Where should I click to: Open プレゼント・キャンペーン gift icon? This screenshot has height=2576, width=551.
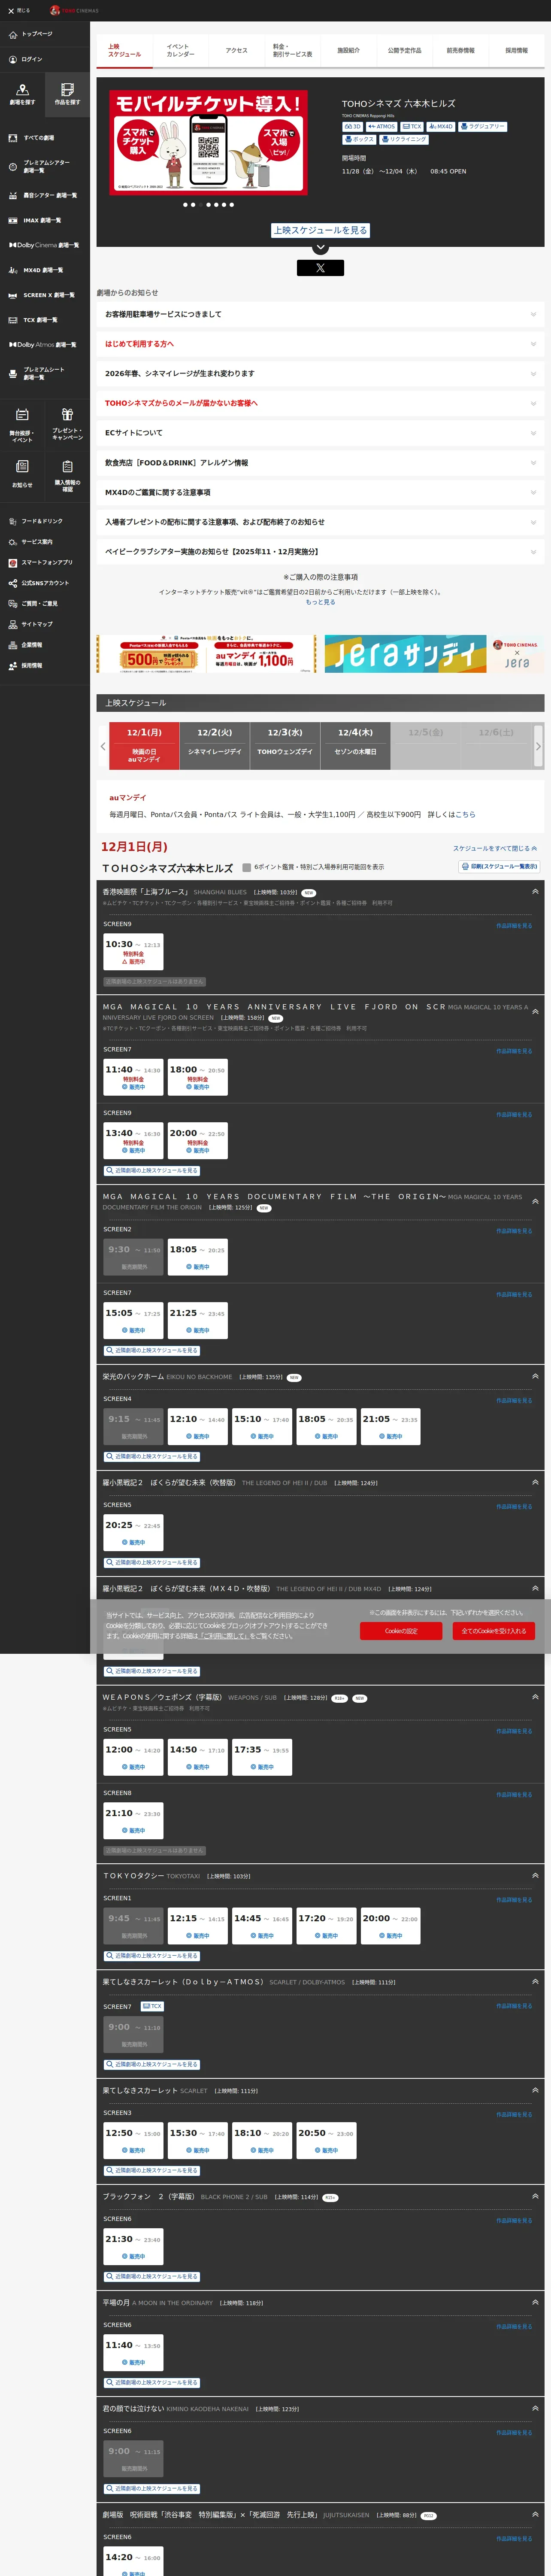67,424
